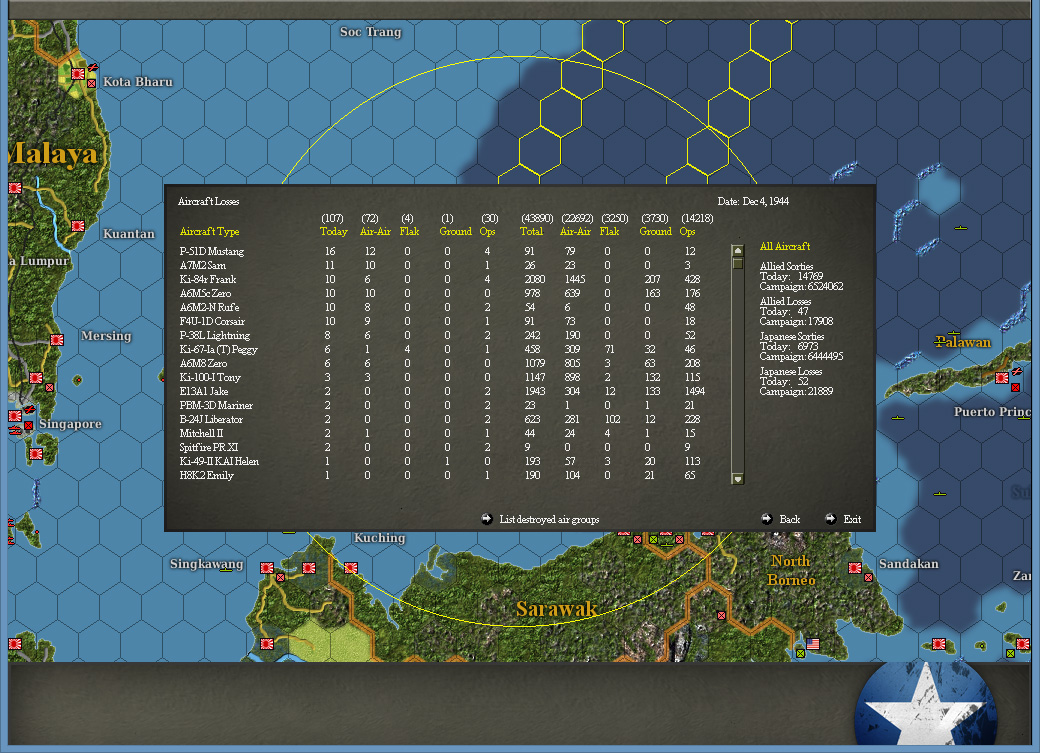
Task: Sort by Today column header
Action: pos(334,232)
